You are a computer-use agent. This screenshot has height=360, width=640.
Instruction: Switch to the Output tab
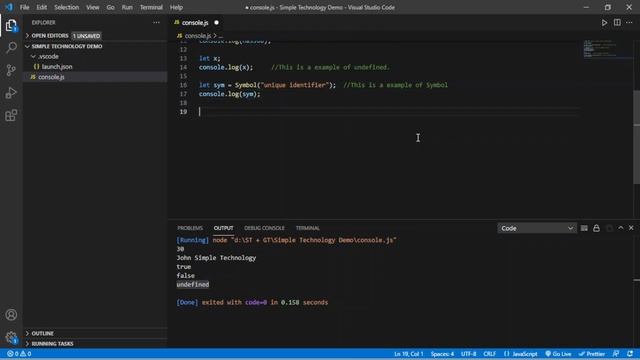tap(223, 228)
